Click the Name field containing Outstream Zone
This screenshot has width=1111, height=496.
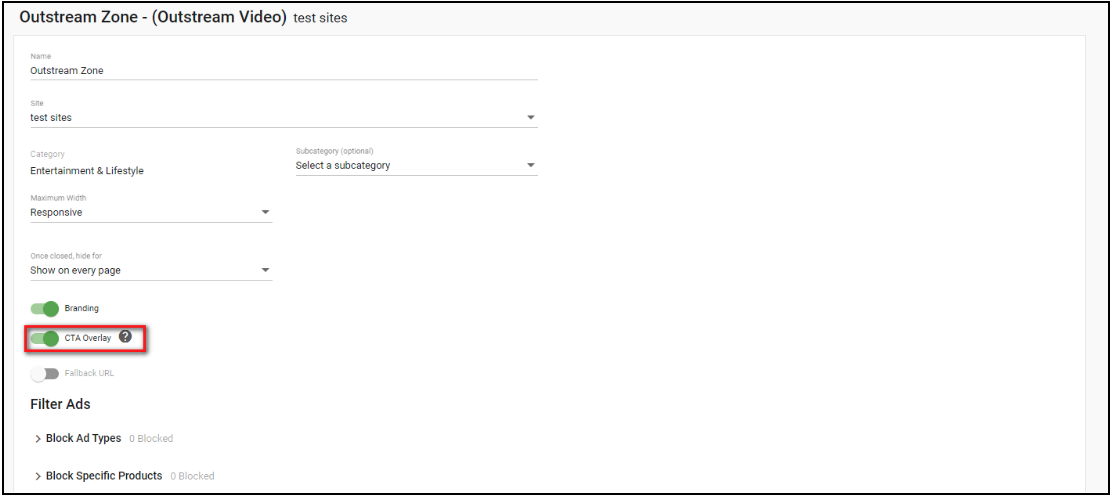[x=283, y=71]
